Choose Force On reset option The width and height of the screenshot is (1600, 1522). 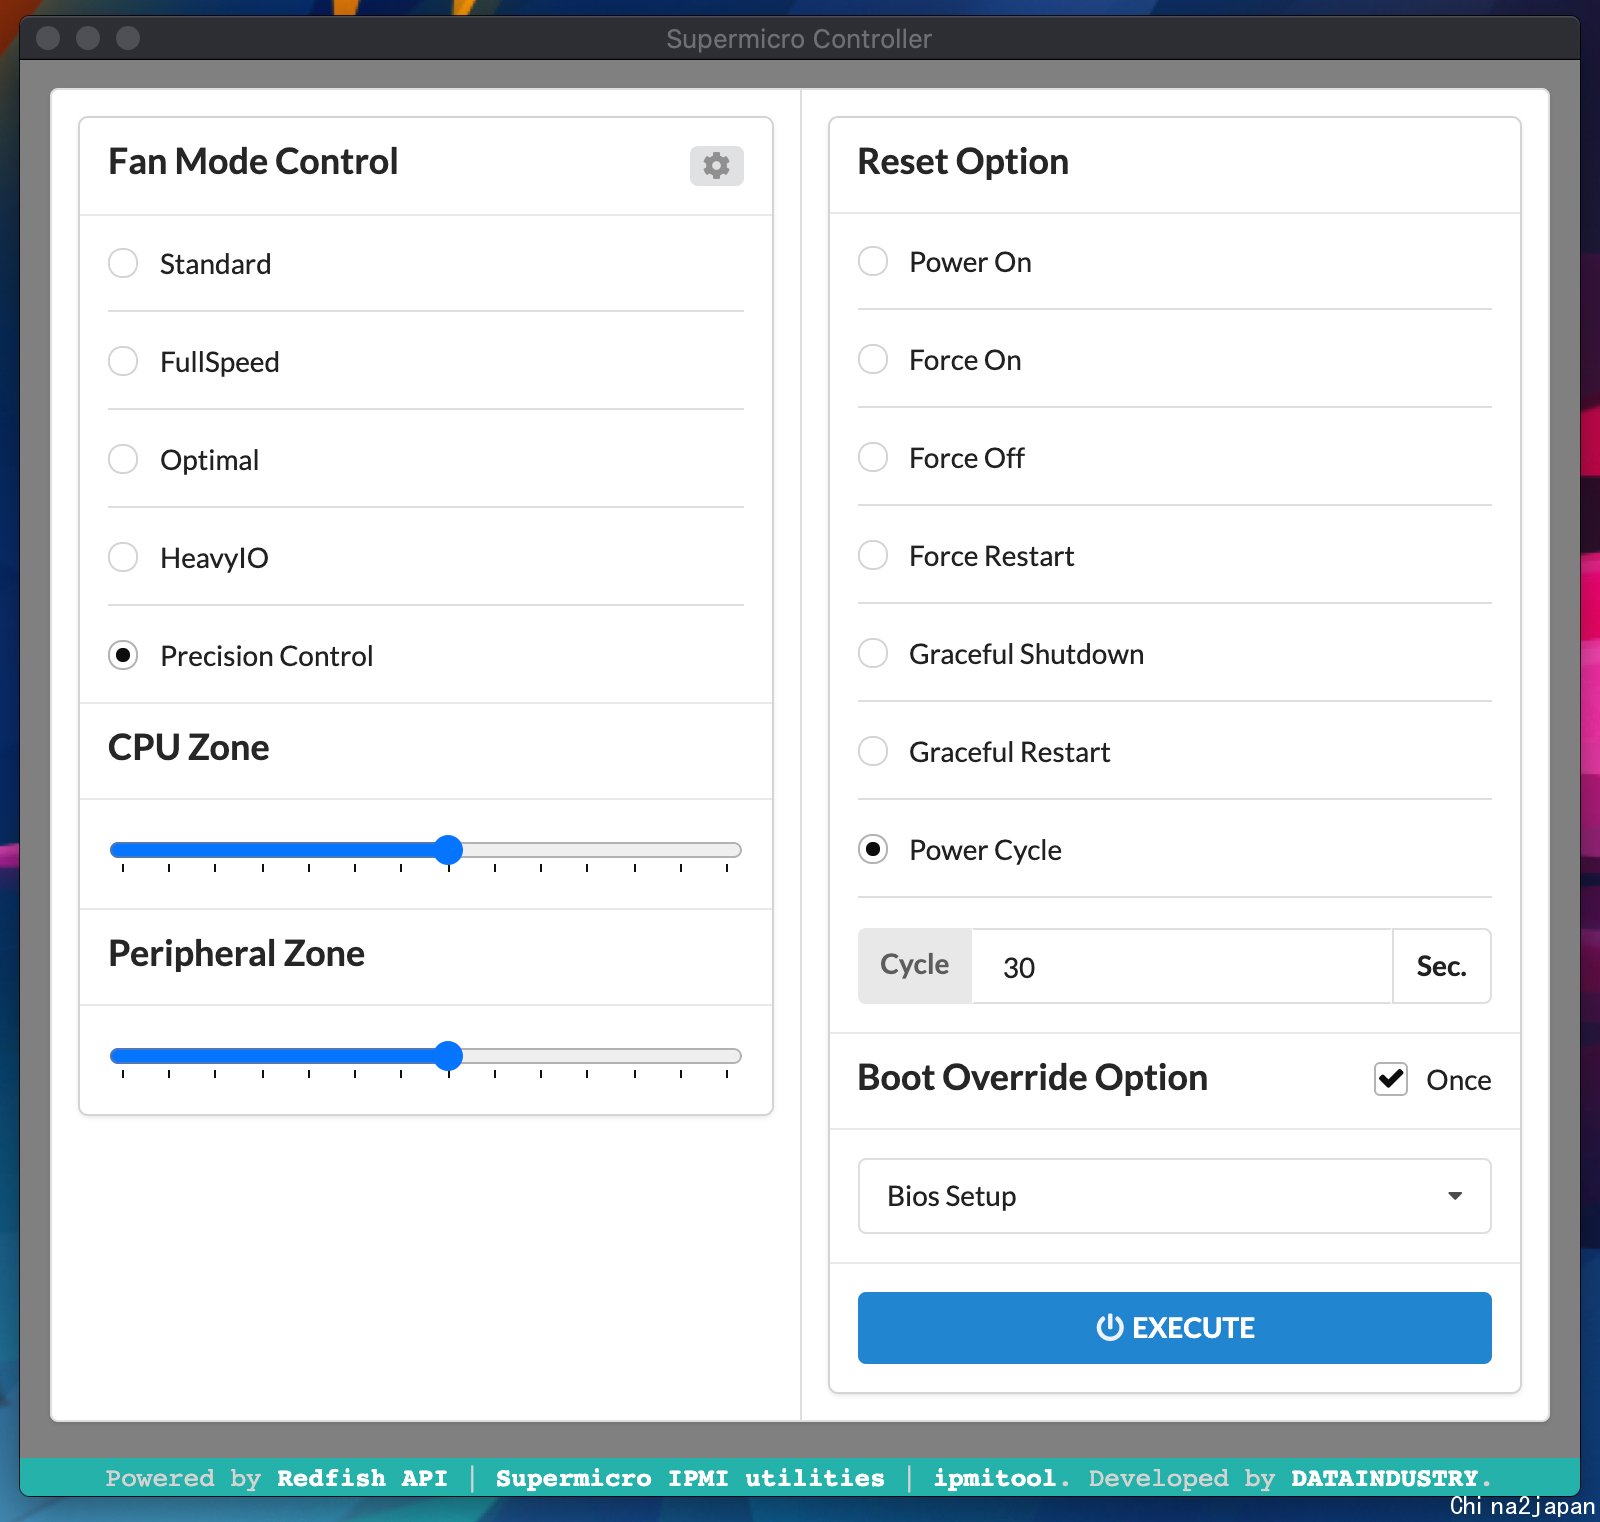click(873, 359)
